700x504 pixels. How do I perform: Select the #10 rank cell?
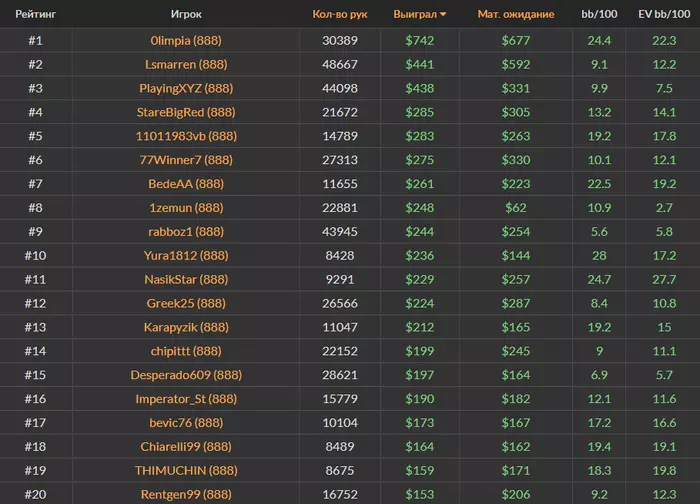(35, 255)
